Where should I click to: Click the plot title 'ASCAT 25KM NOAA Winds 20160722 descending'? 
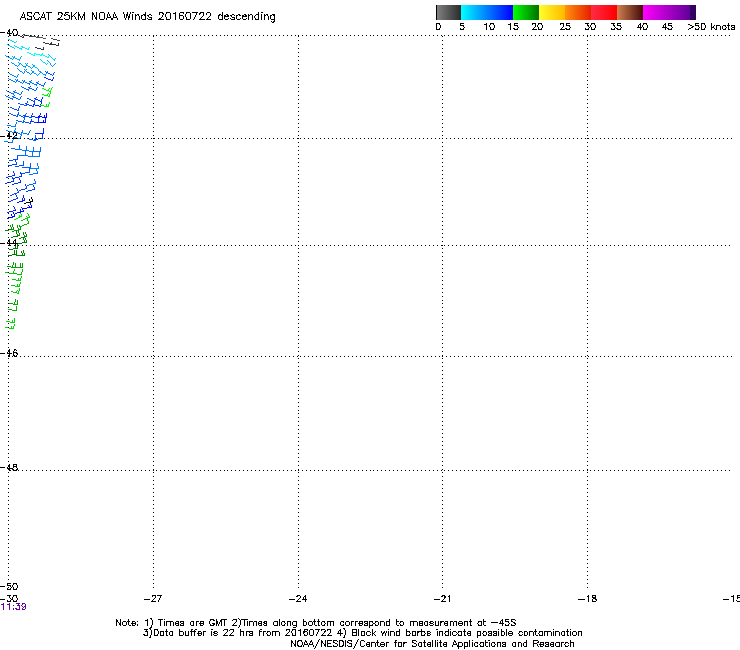tap(147, 17)
